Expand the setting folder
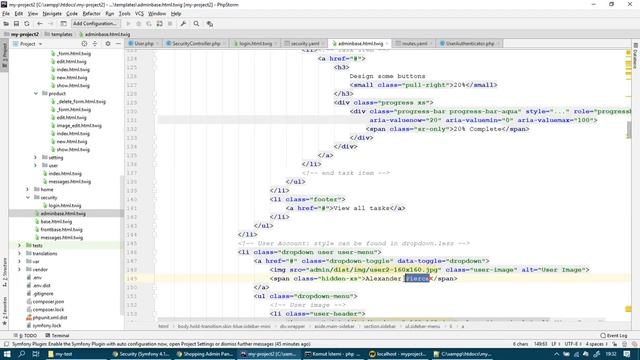This screenshot has width=640, height=360. [36, 158]
